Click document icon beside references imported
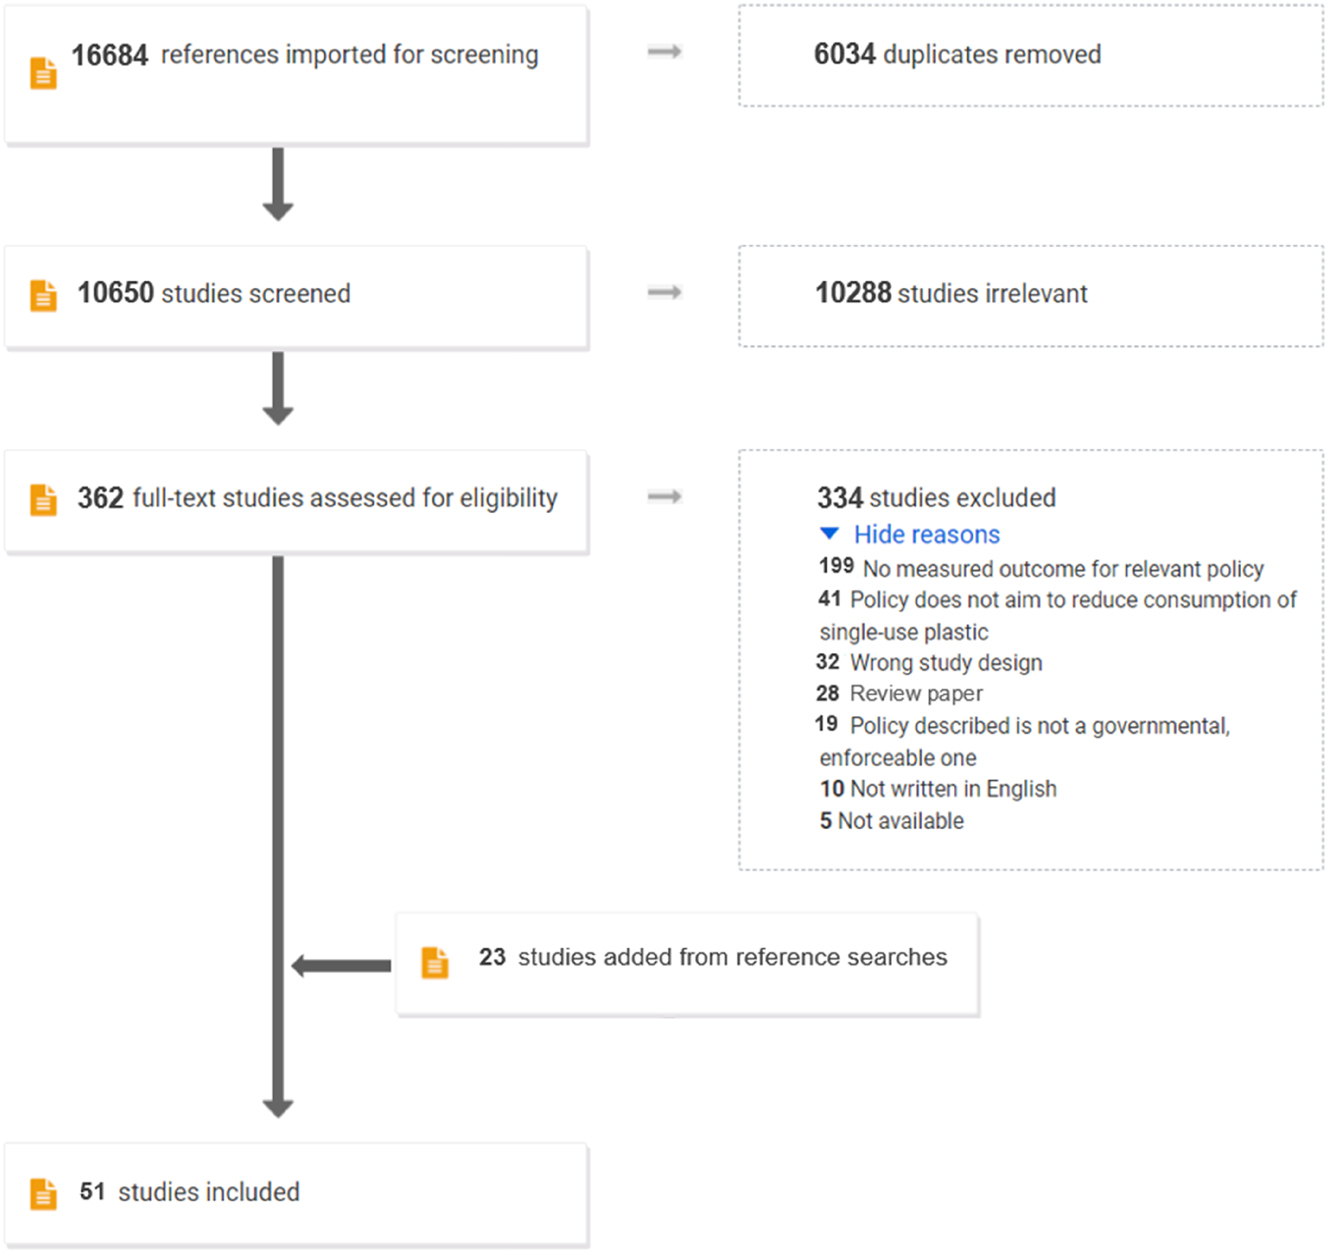 pyautogui.click(x=43, y=73)
